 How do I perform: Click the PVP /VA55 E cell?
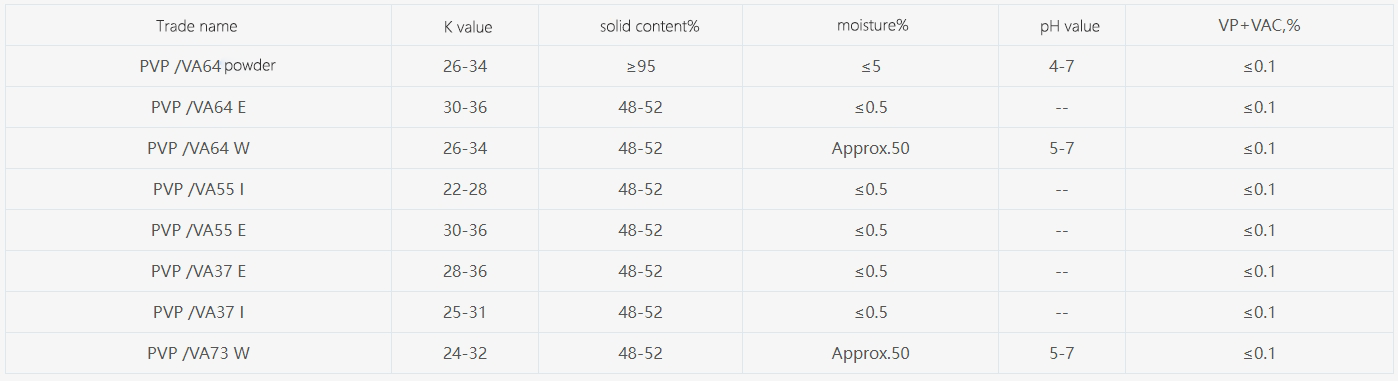tap(198, 230)
